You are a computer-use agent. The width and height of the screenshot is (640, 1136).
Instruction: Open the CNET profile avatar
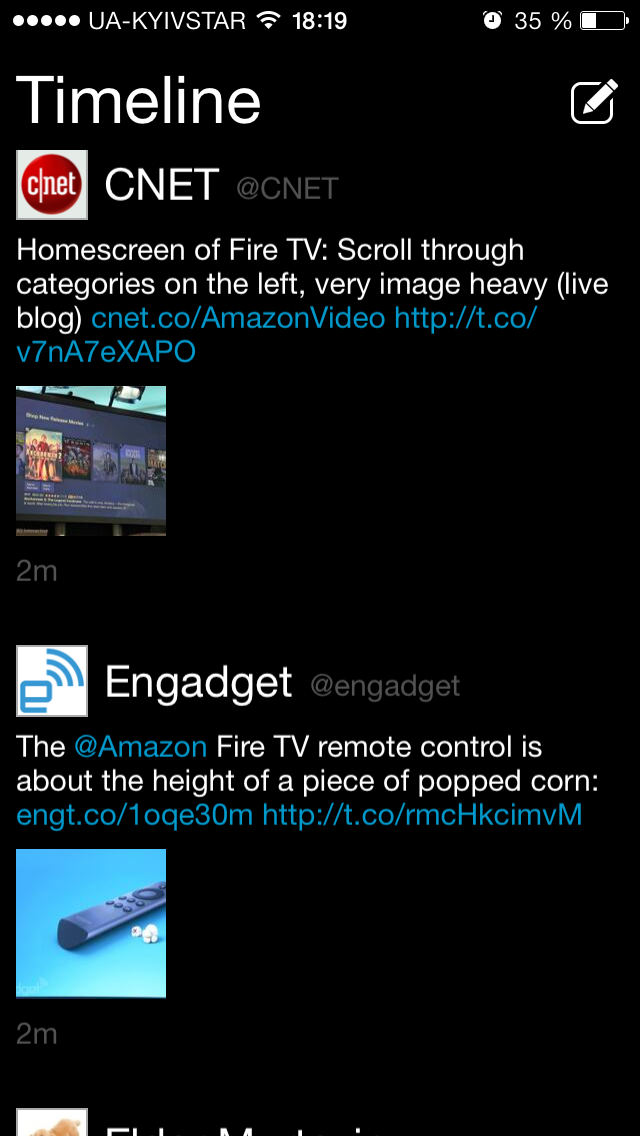point(52,185)
